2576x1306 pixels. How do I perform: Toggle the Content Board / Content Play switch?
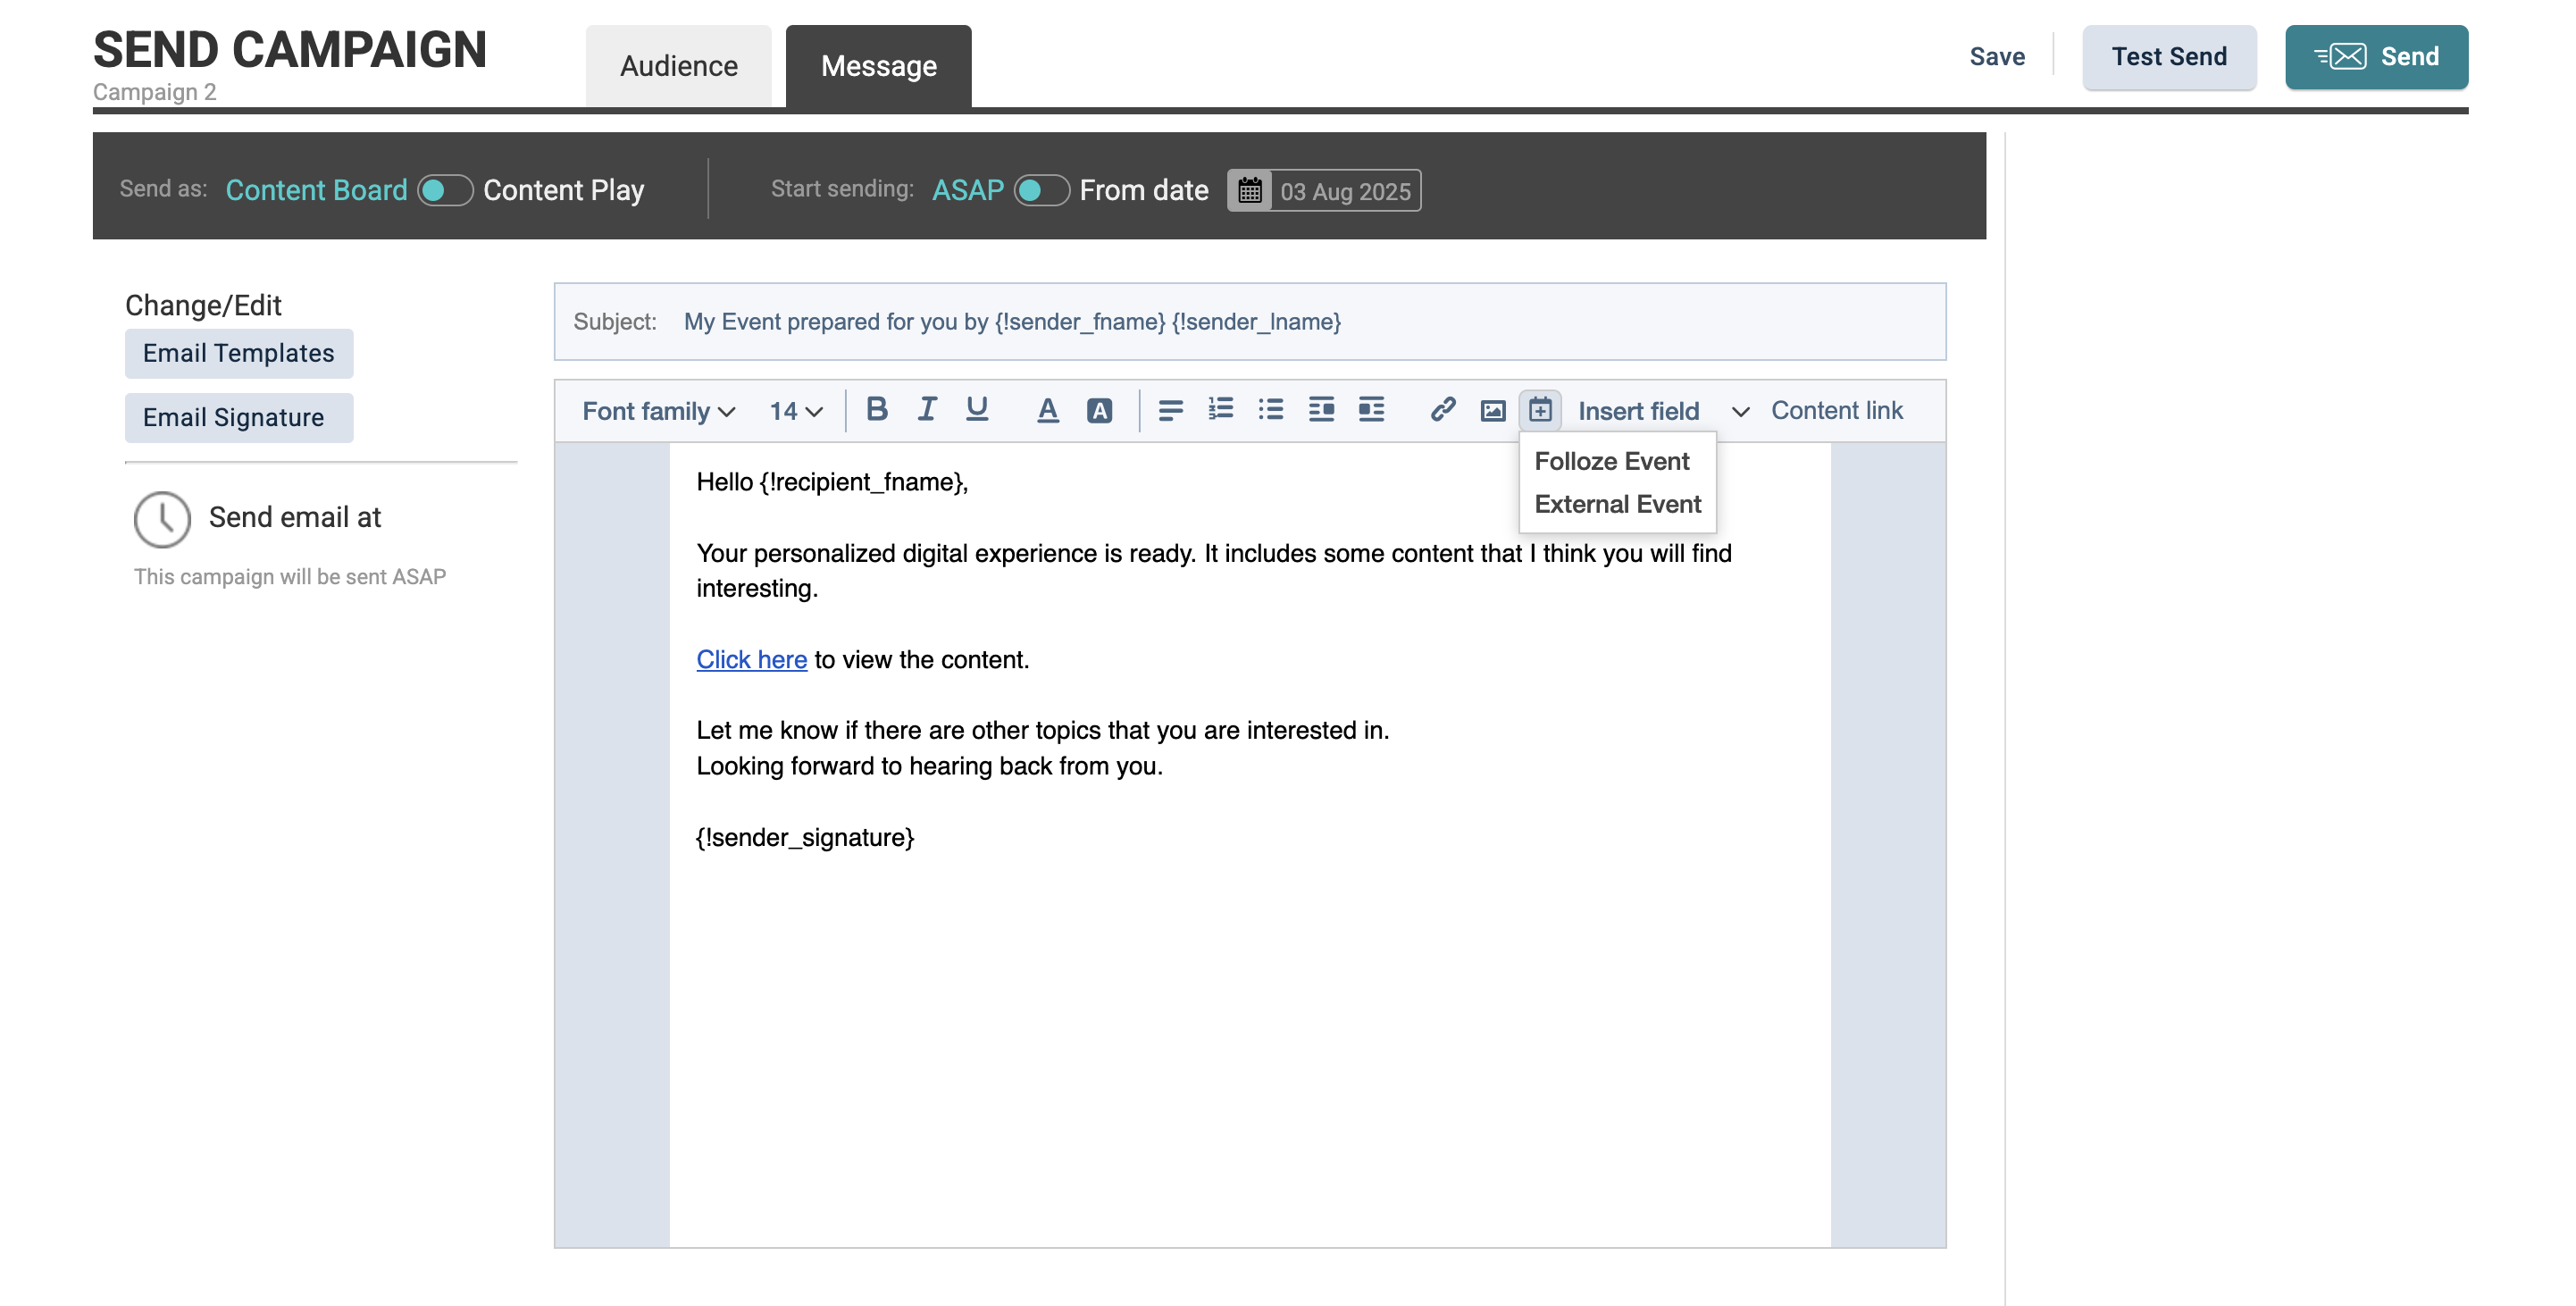pos(444,190)
